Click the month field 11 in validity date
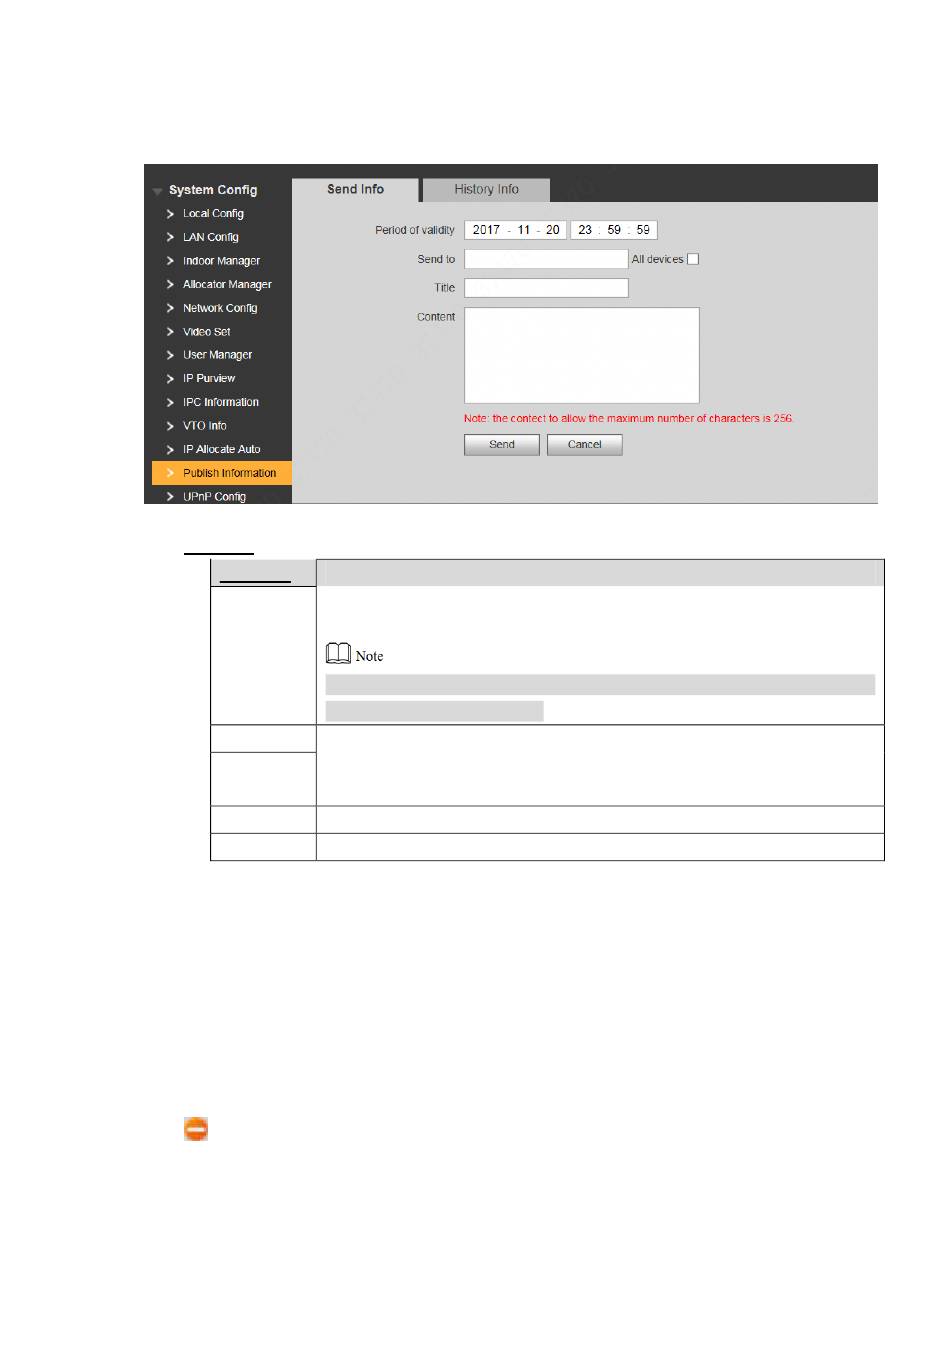The height and width of the screenshot is (1369, 950). click(524, 230)
